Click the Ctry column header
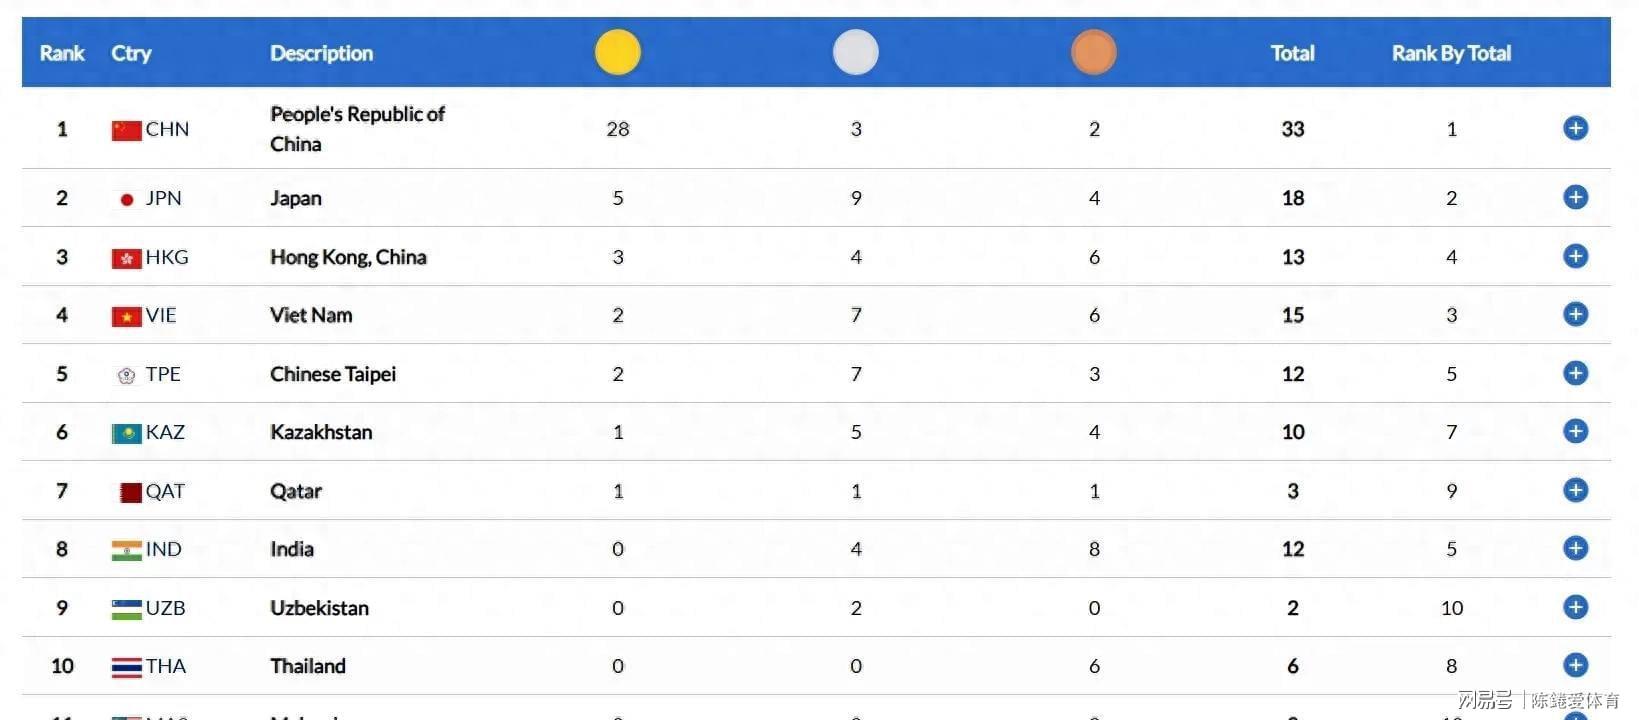1639x720 pixels. 131,53
